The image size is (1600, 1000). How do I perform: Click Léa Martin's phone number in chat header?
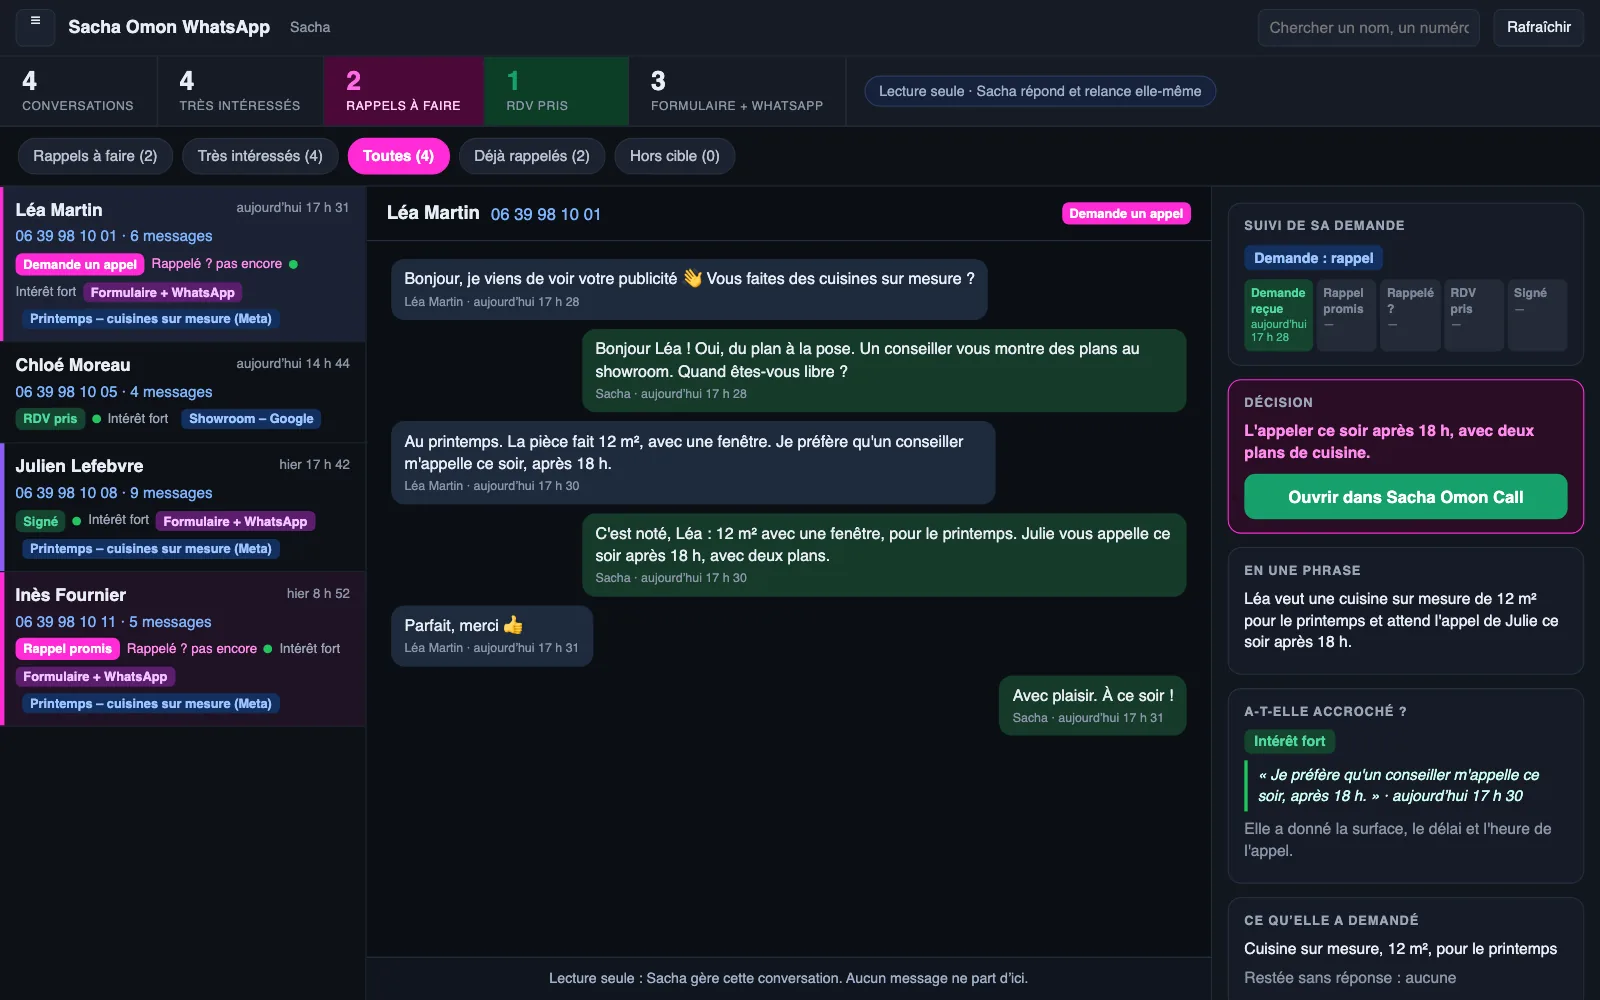[546, 214]
